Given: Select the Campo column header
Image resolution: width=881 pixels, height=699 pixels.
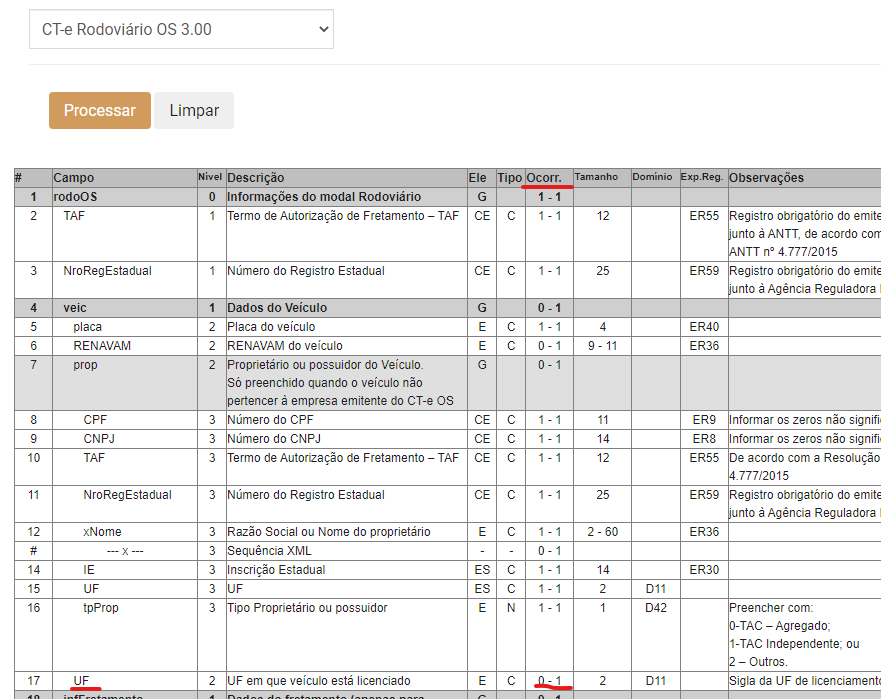Looking at the screenshot, I should coord(74,178).
